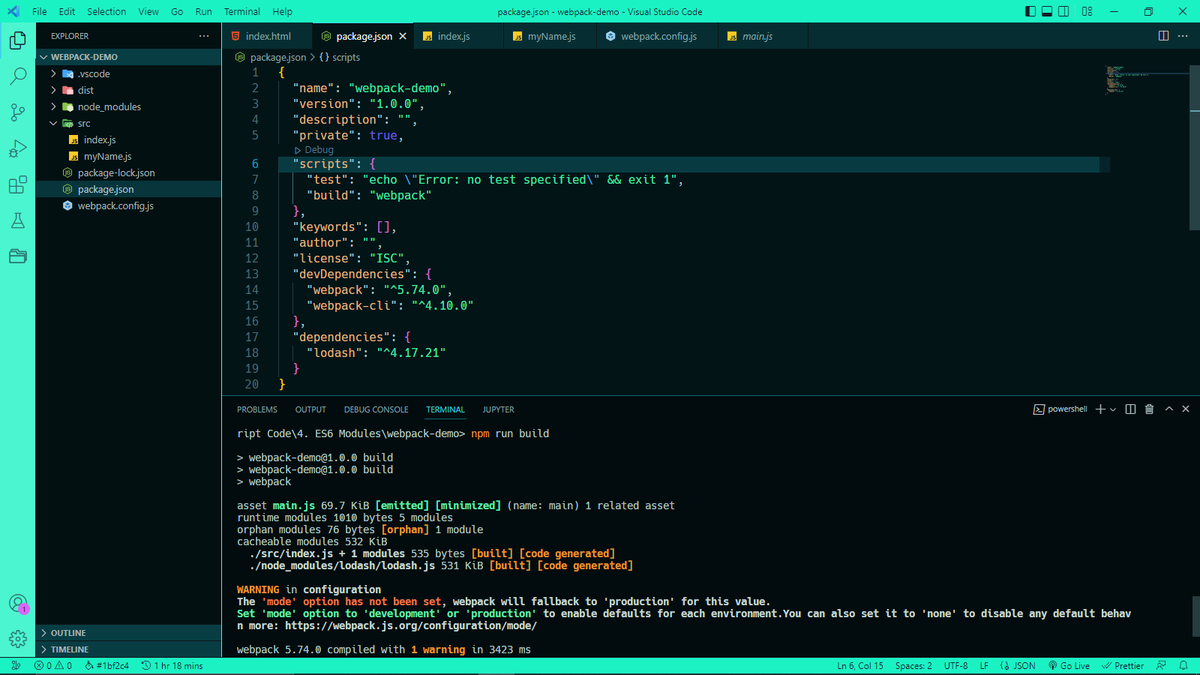Click Prettier status bar item
Screen dimensions: 1200x675
[x=1122, y=666]
